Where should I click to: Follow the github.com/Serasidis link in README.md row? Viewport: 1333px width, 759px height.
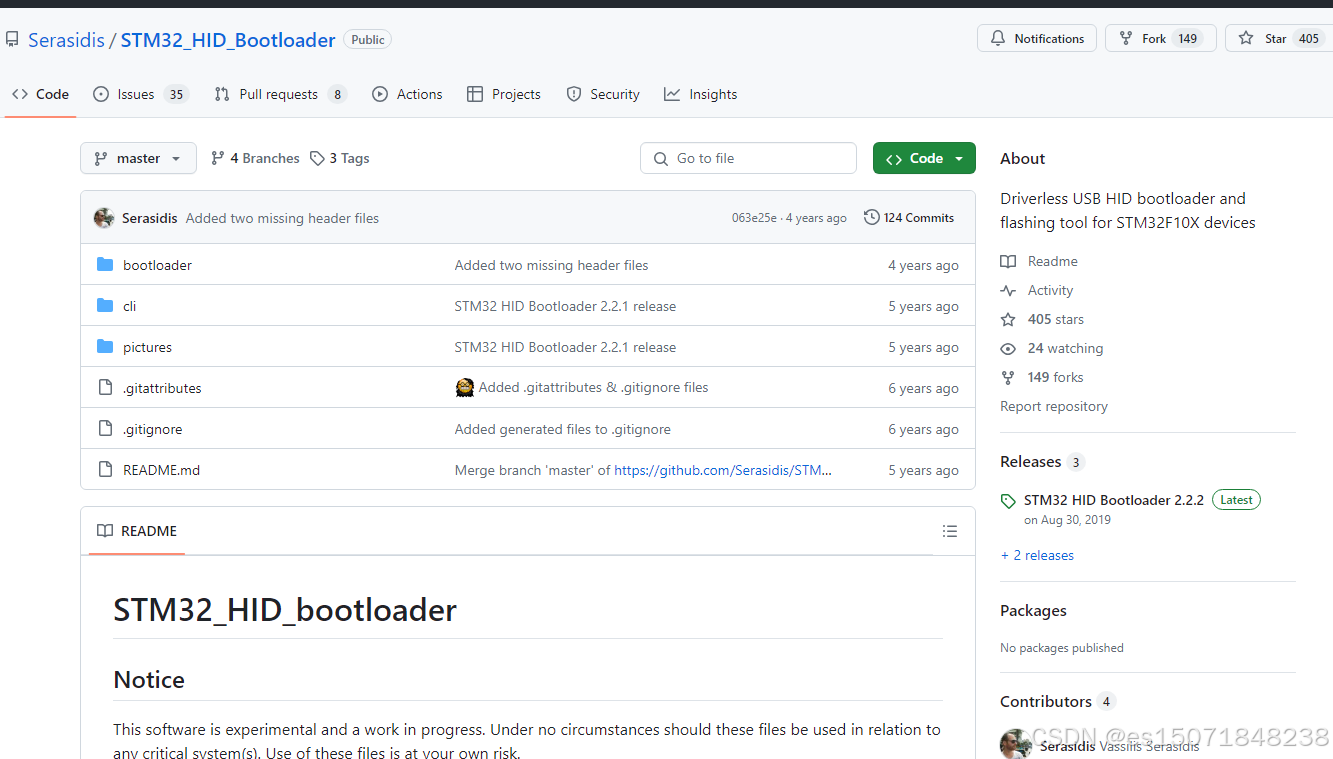[722, 470]
